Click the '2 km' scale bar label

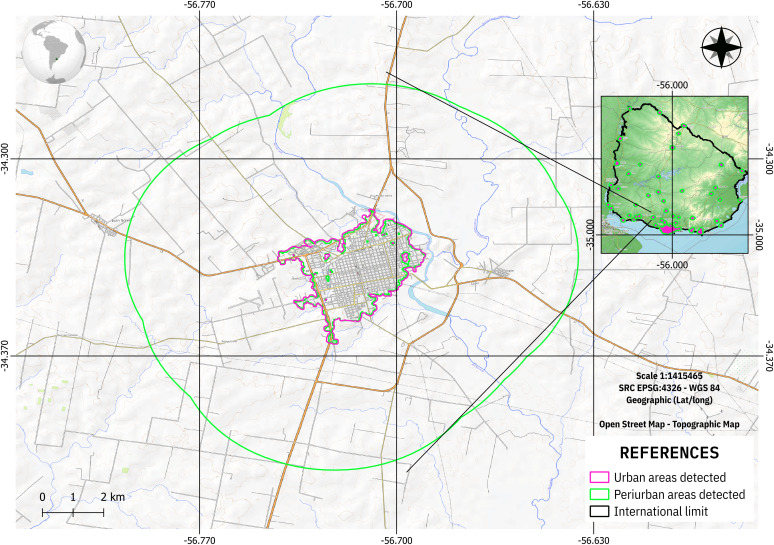pos(113,497)
